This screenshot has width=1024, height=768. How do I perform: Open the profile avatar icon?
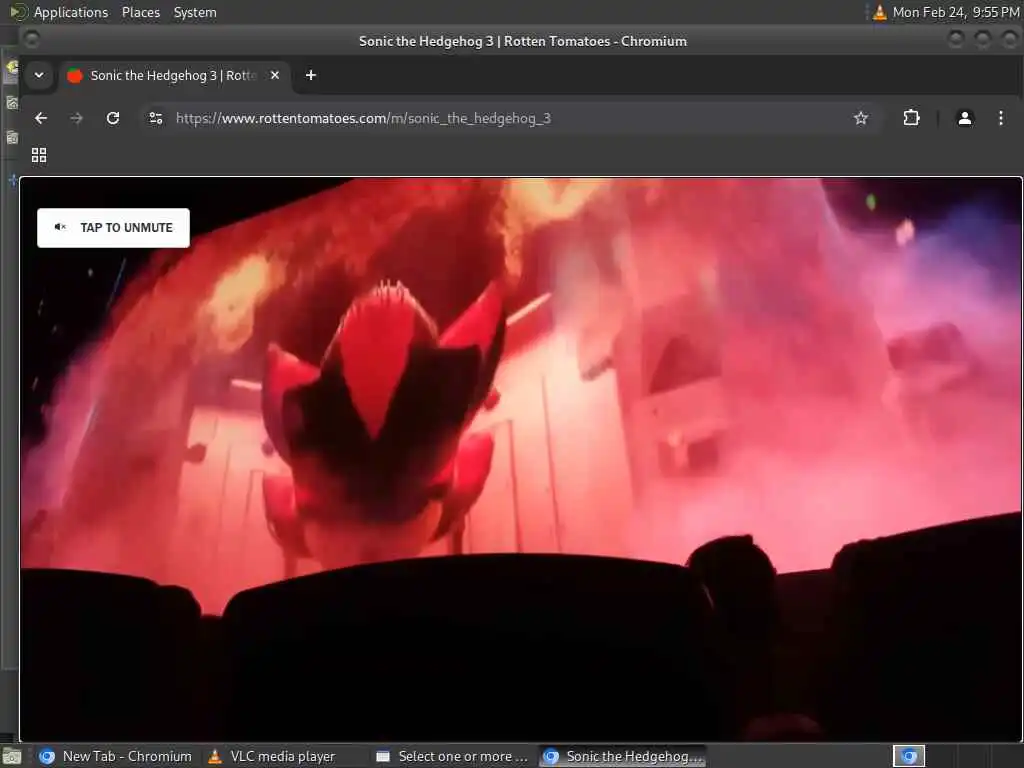pyautogui.click(x=965, y=118)
